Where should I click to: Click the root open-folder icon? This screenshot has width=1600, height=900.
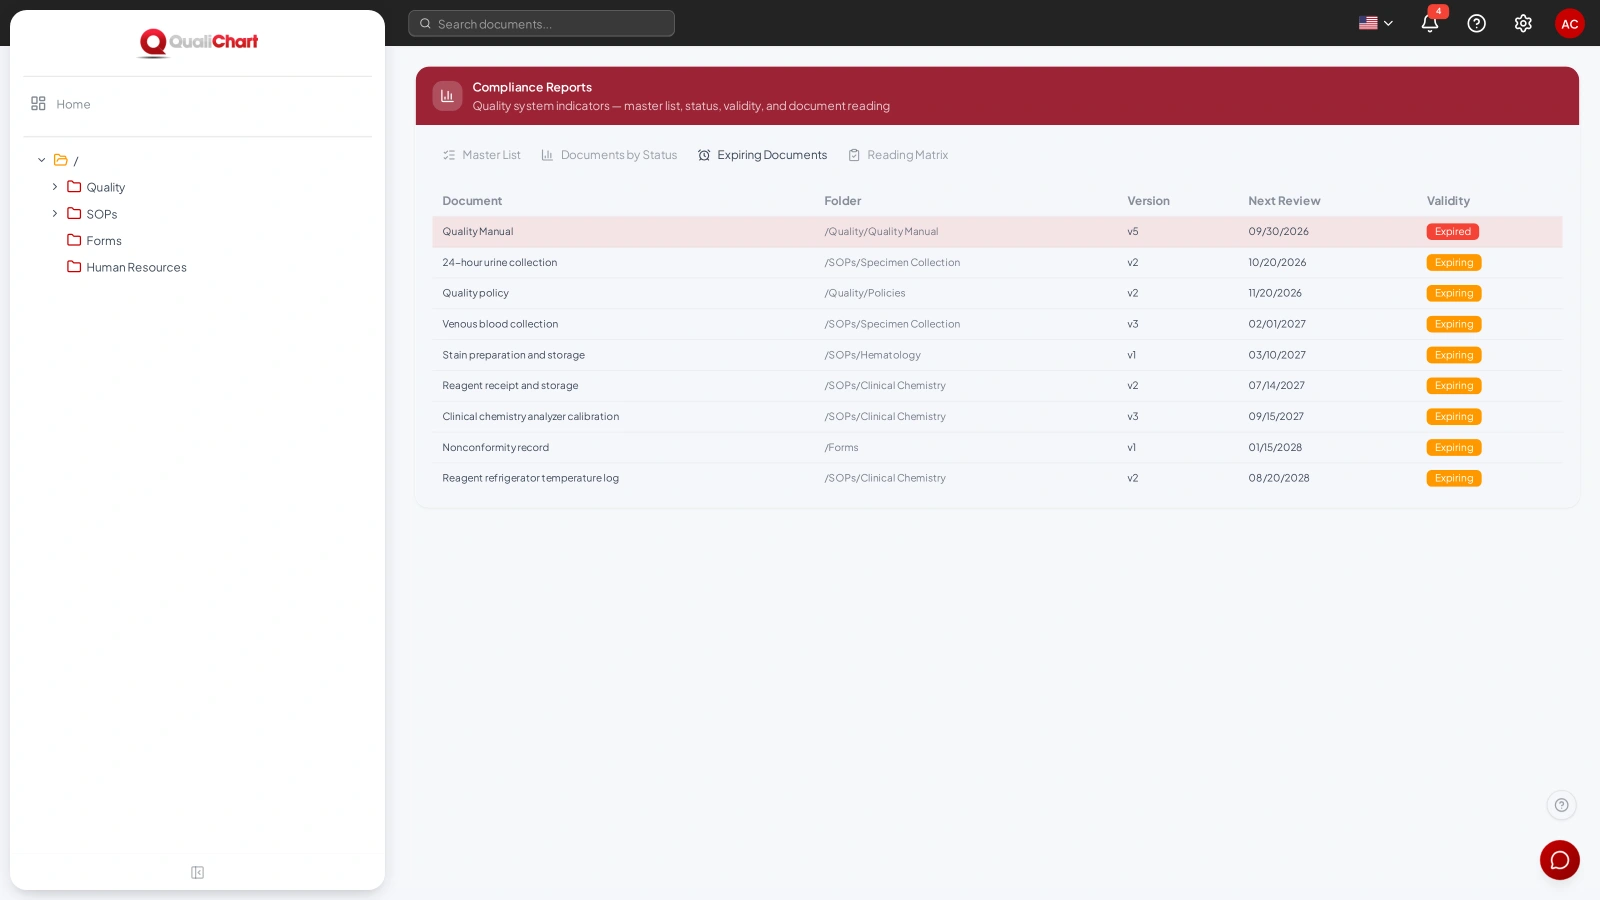click(x=61, y=160)
